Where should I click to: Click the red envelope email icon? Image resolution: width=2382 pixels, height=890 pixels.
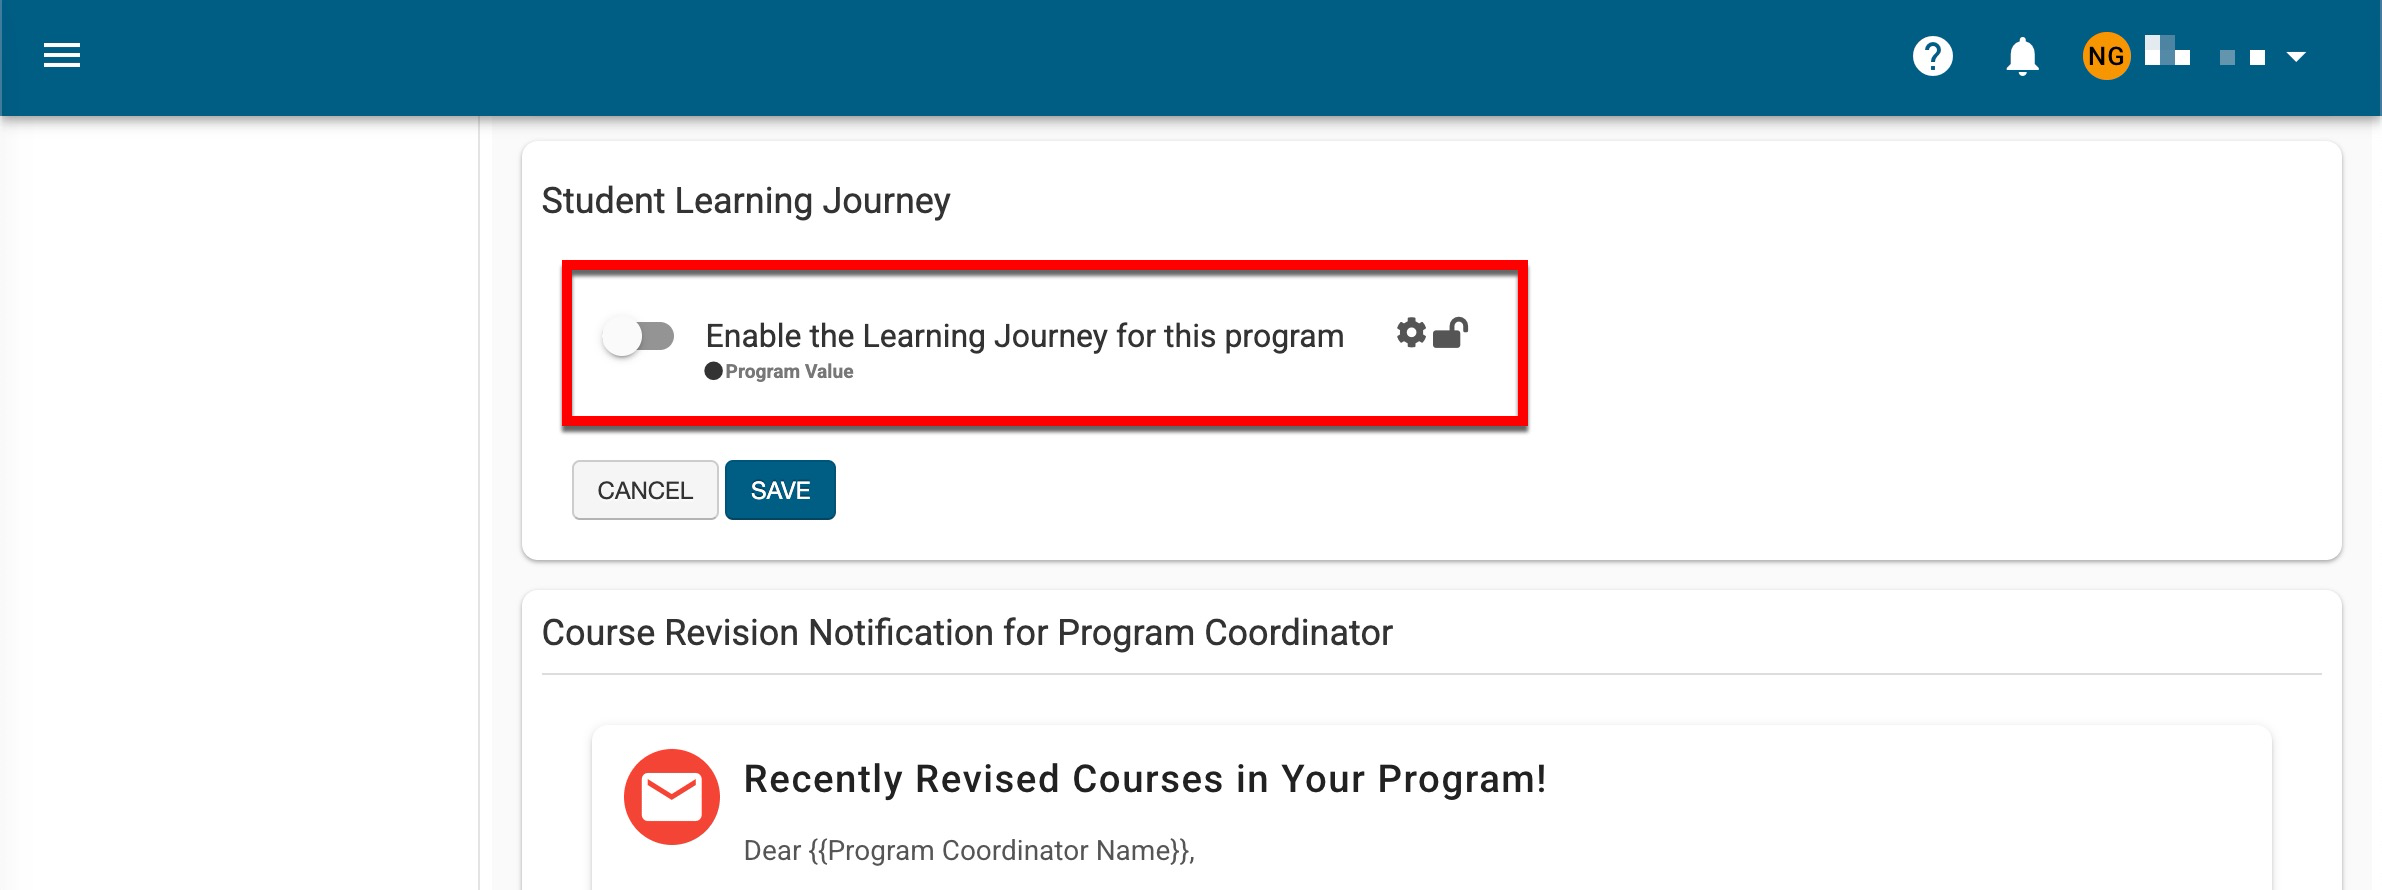(671, 797)
